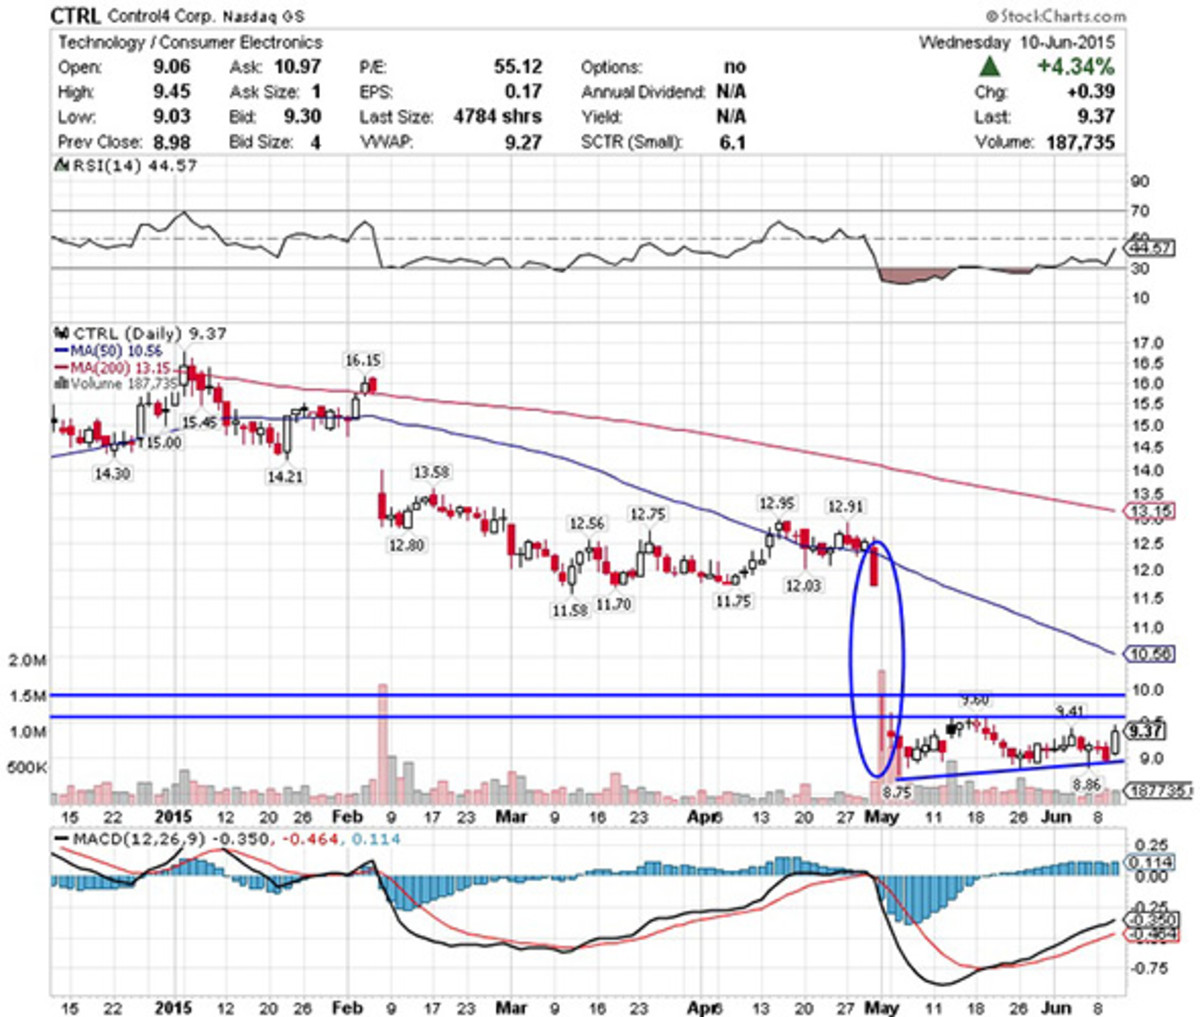Click the VWAP value '9.27'
The image size is (1200, 1017).
pyautogui.click(x=524, y=142)
